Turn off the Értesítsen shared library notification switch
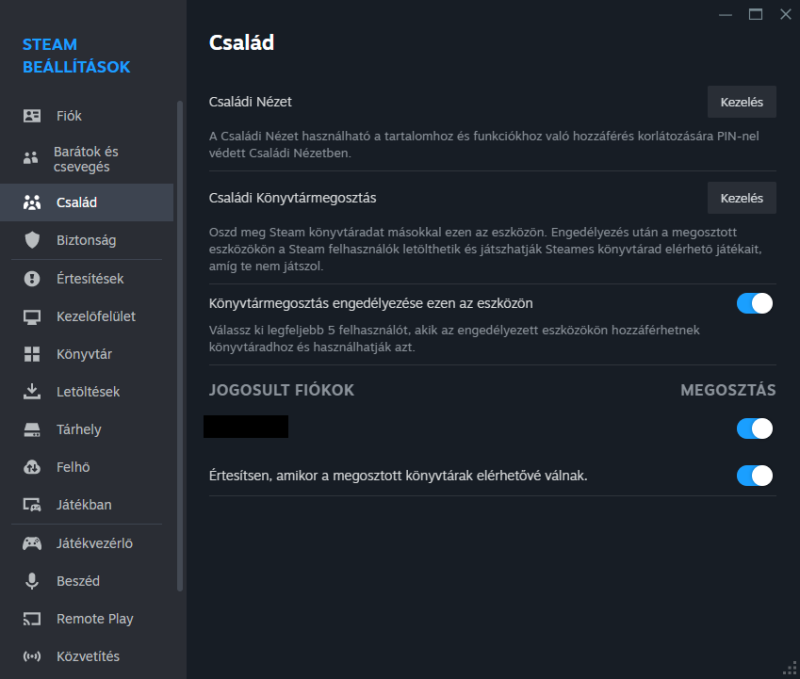The image size is (800, 679). click(x=755, y=475)
